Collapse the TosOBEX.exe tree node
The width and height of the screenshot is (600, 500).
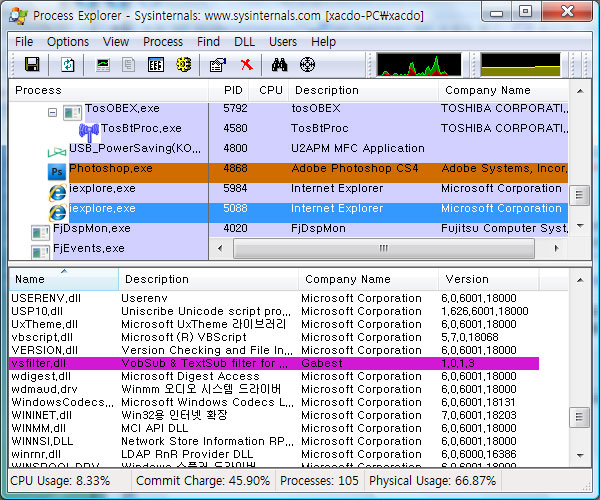pyautogui.click(x=52, y=112)
